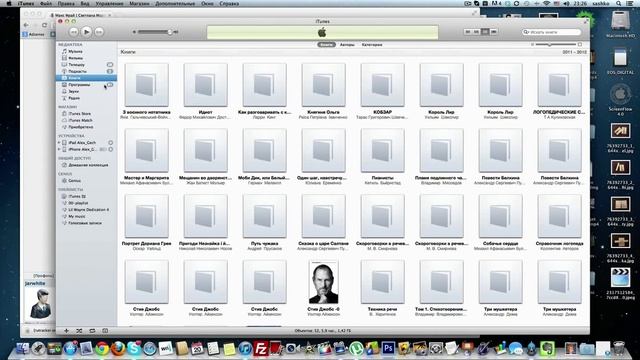640x360 pixels.
Task: Select the КОБЗАР book cover
Action: click(x=382, y=85)
